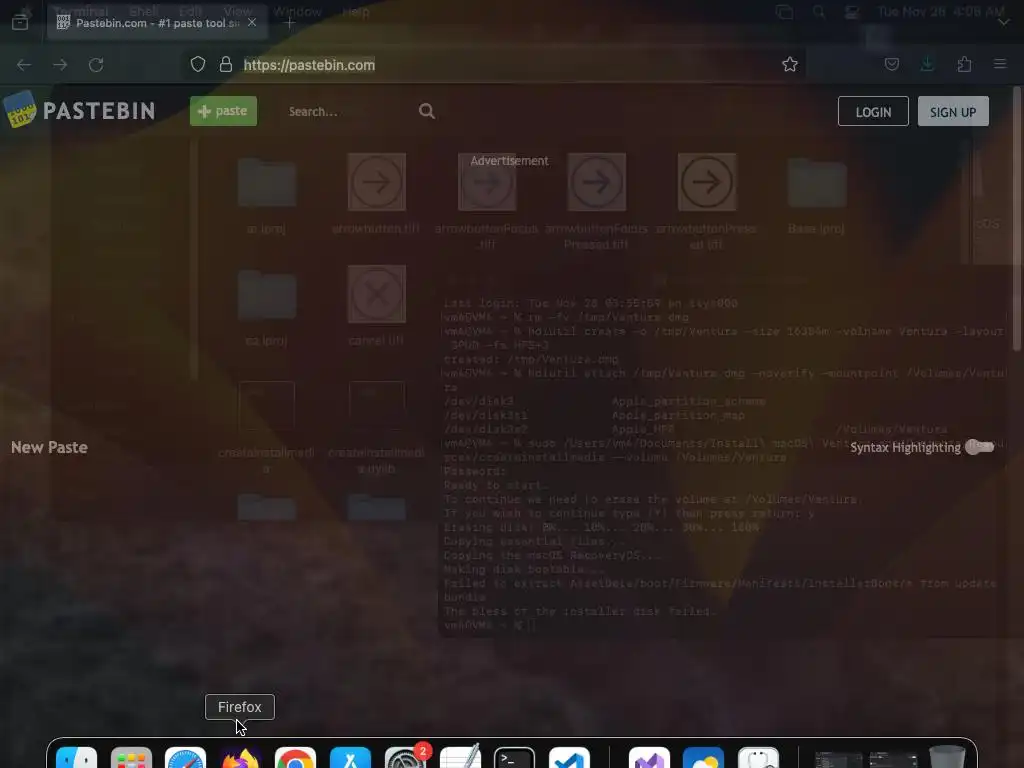Close the Pastebin.com tab
The image size is (1024, 768).
(x=252, y=22)
